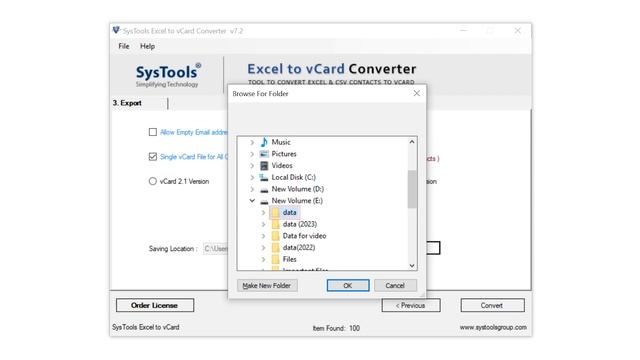Click the data(2022) folder icon
Screen dimensions: 640x360
coord(276,248)
